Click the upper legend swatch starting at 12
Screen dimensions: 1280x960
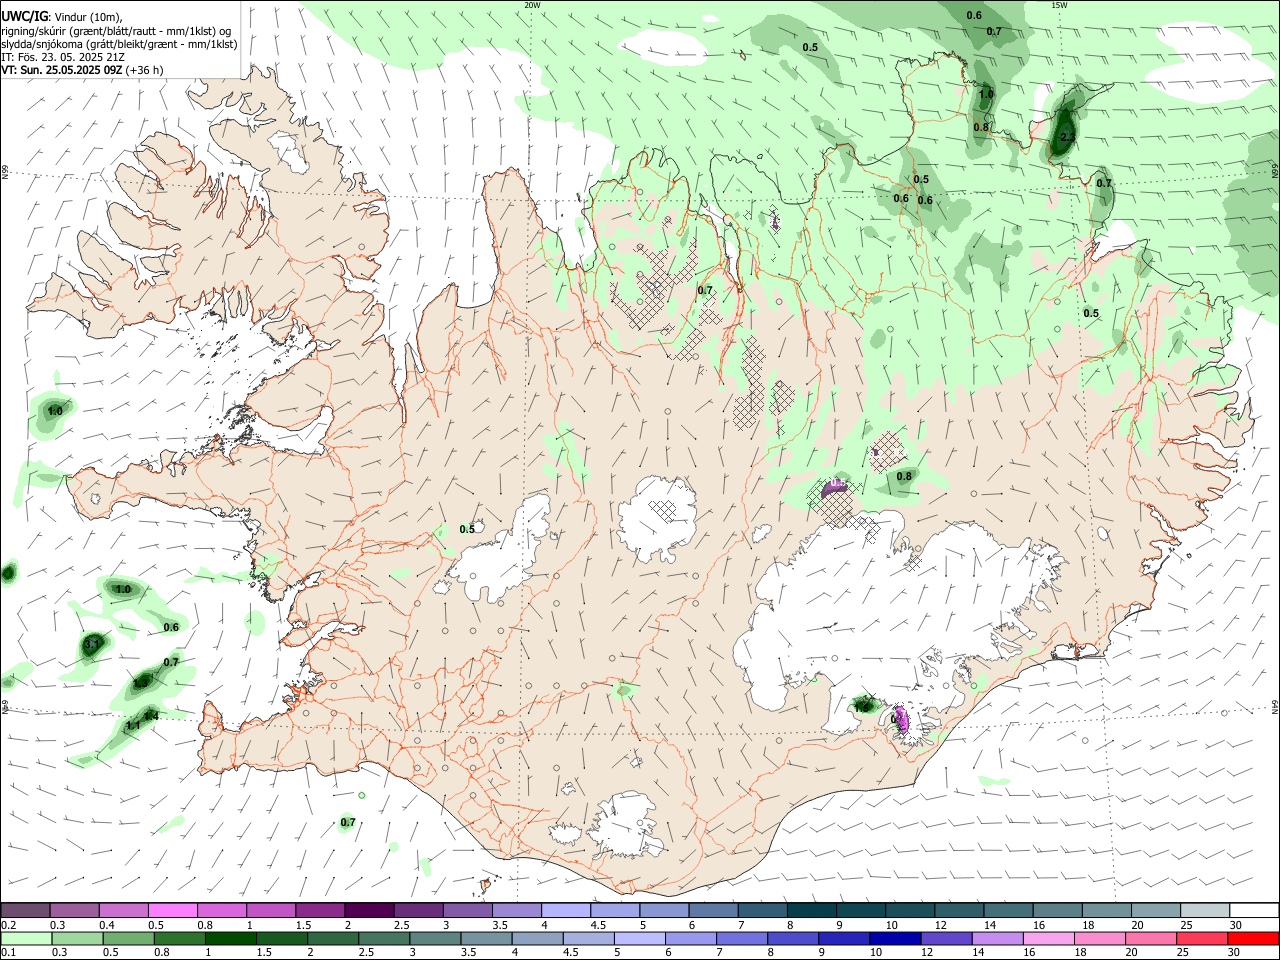coord(958,910)
